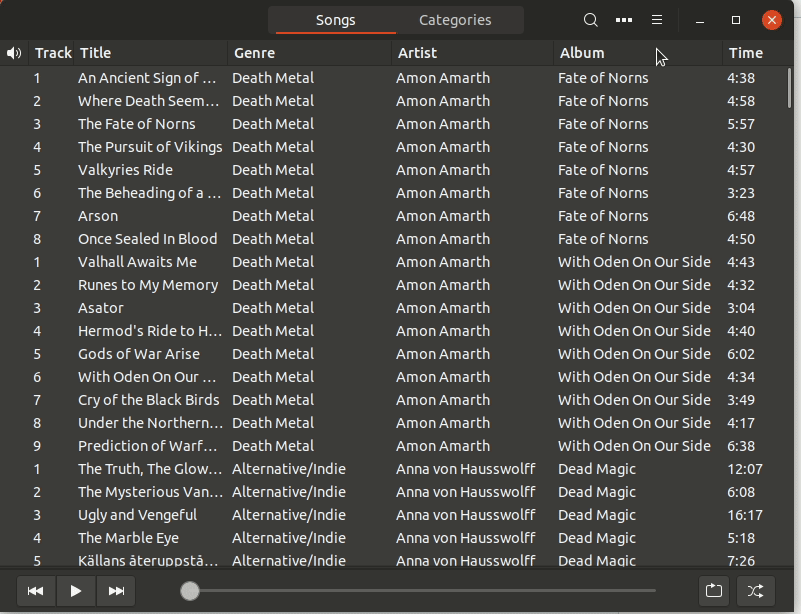Select song 'Where Death Seem…'

tap(149, 101)
